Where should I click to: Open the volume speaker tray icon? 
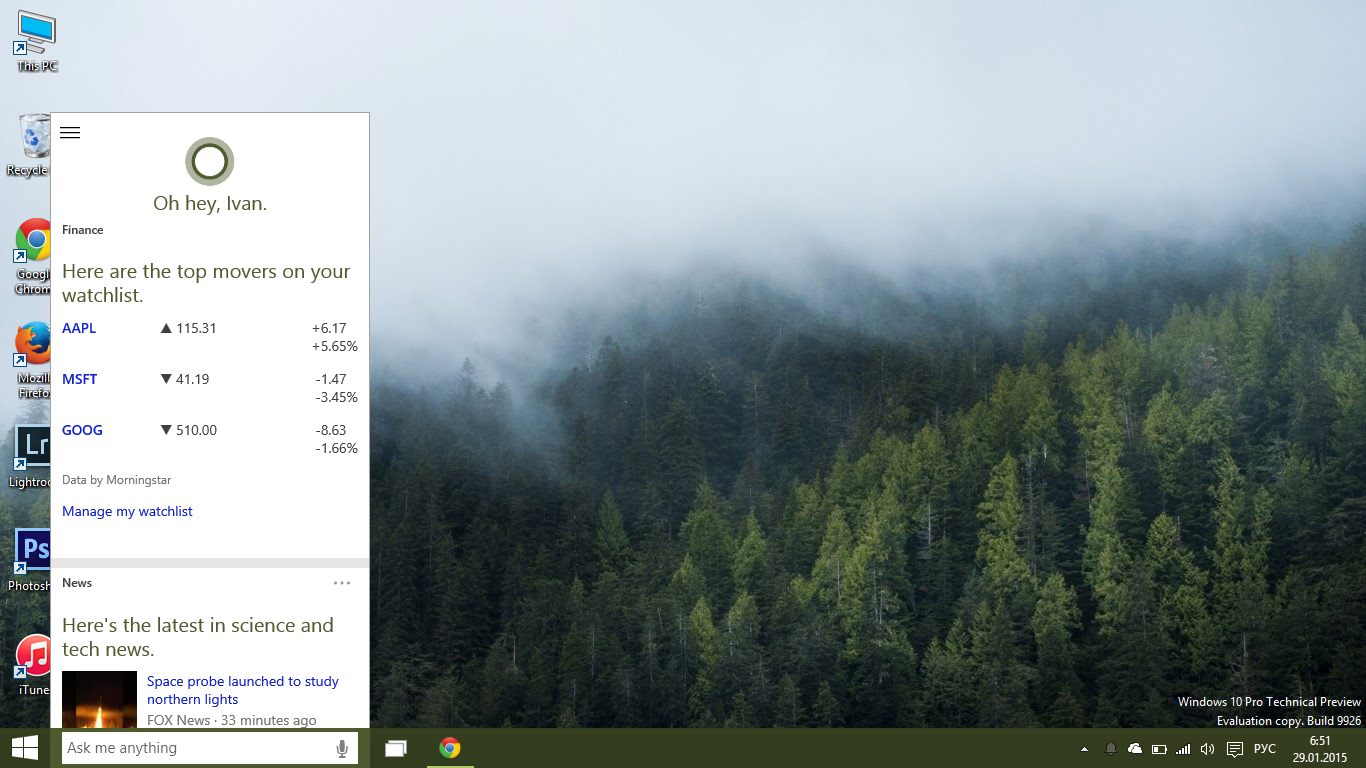click(1207, 749)
